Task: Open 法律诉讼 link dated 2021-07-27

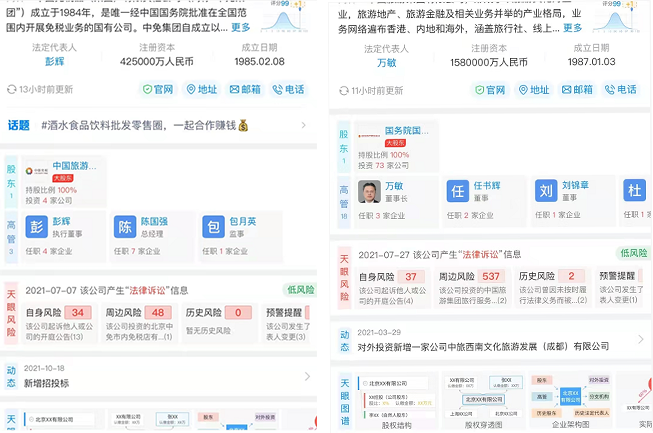Action: coord(480,254)
